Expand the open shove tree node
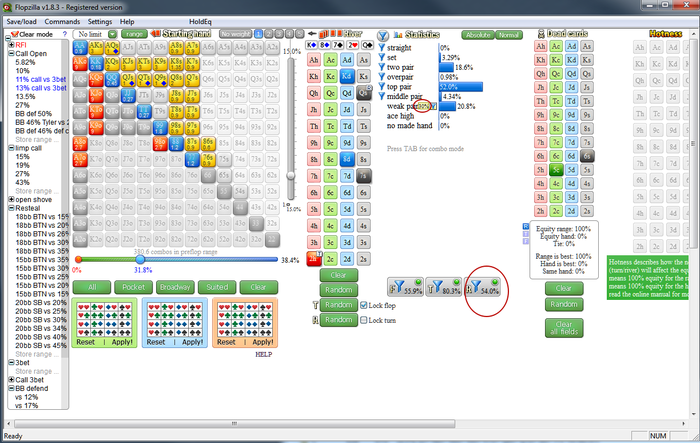The image size is (700, 443). click(x=12, y=199)
